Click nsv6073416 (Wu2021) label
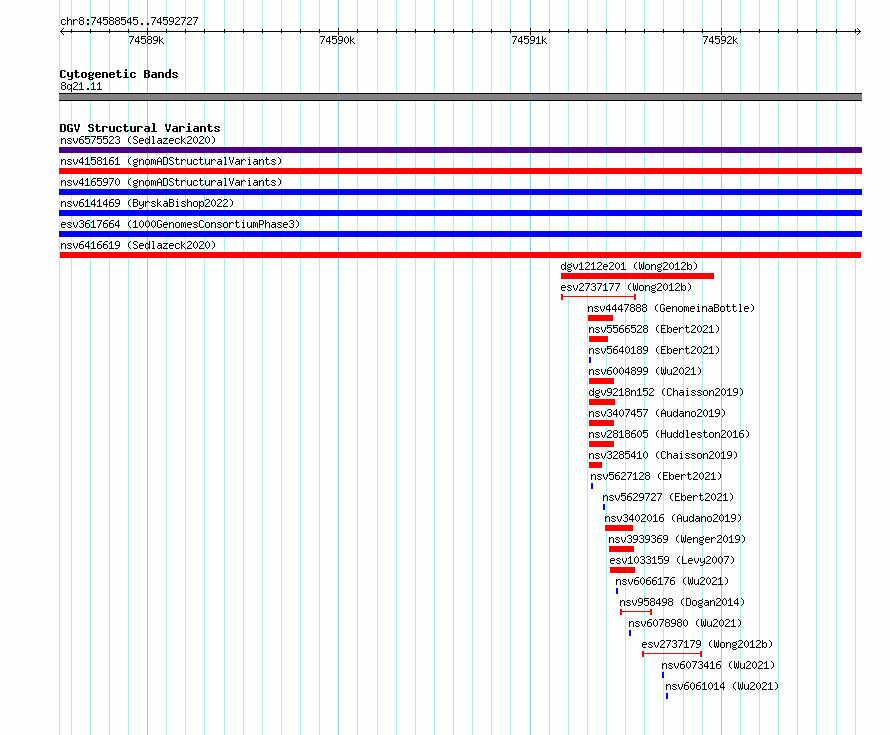Image resolution: width=890 pixels, height=735 pixels. 718,665
